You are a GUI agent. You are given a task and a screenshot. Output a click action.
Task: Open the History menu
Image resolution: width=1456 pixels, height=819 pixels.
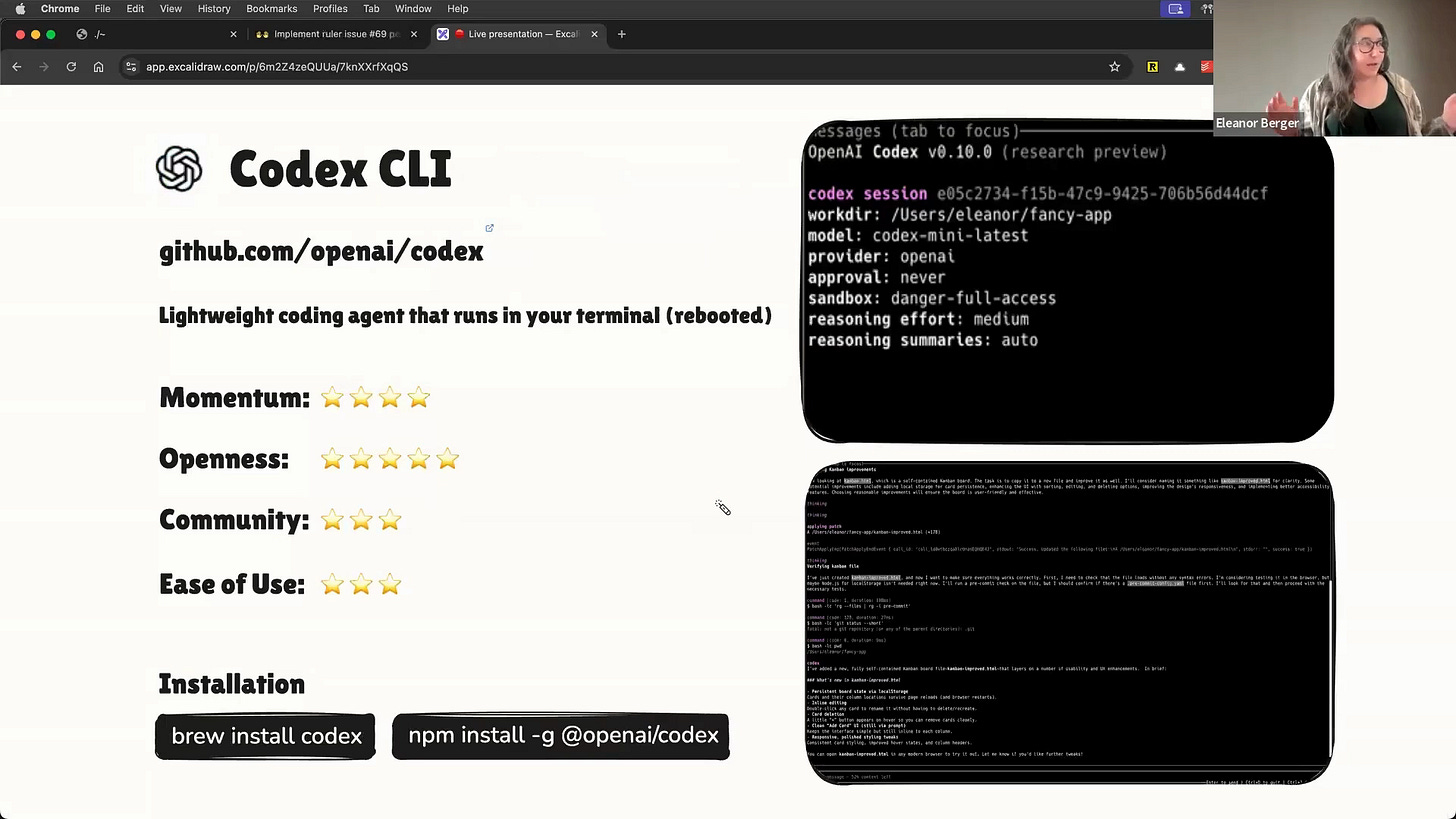point(213,8)
